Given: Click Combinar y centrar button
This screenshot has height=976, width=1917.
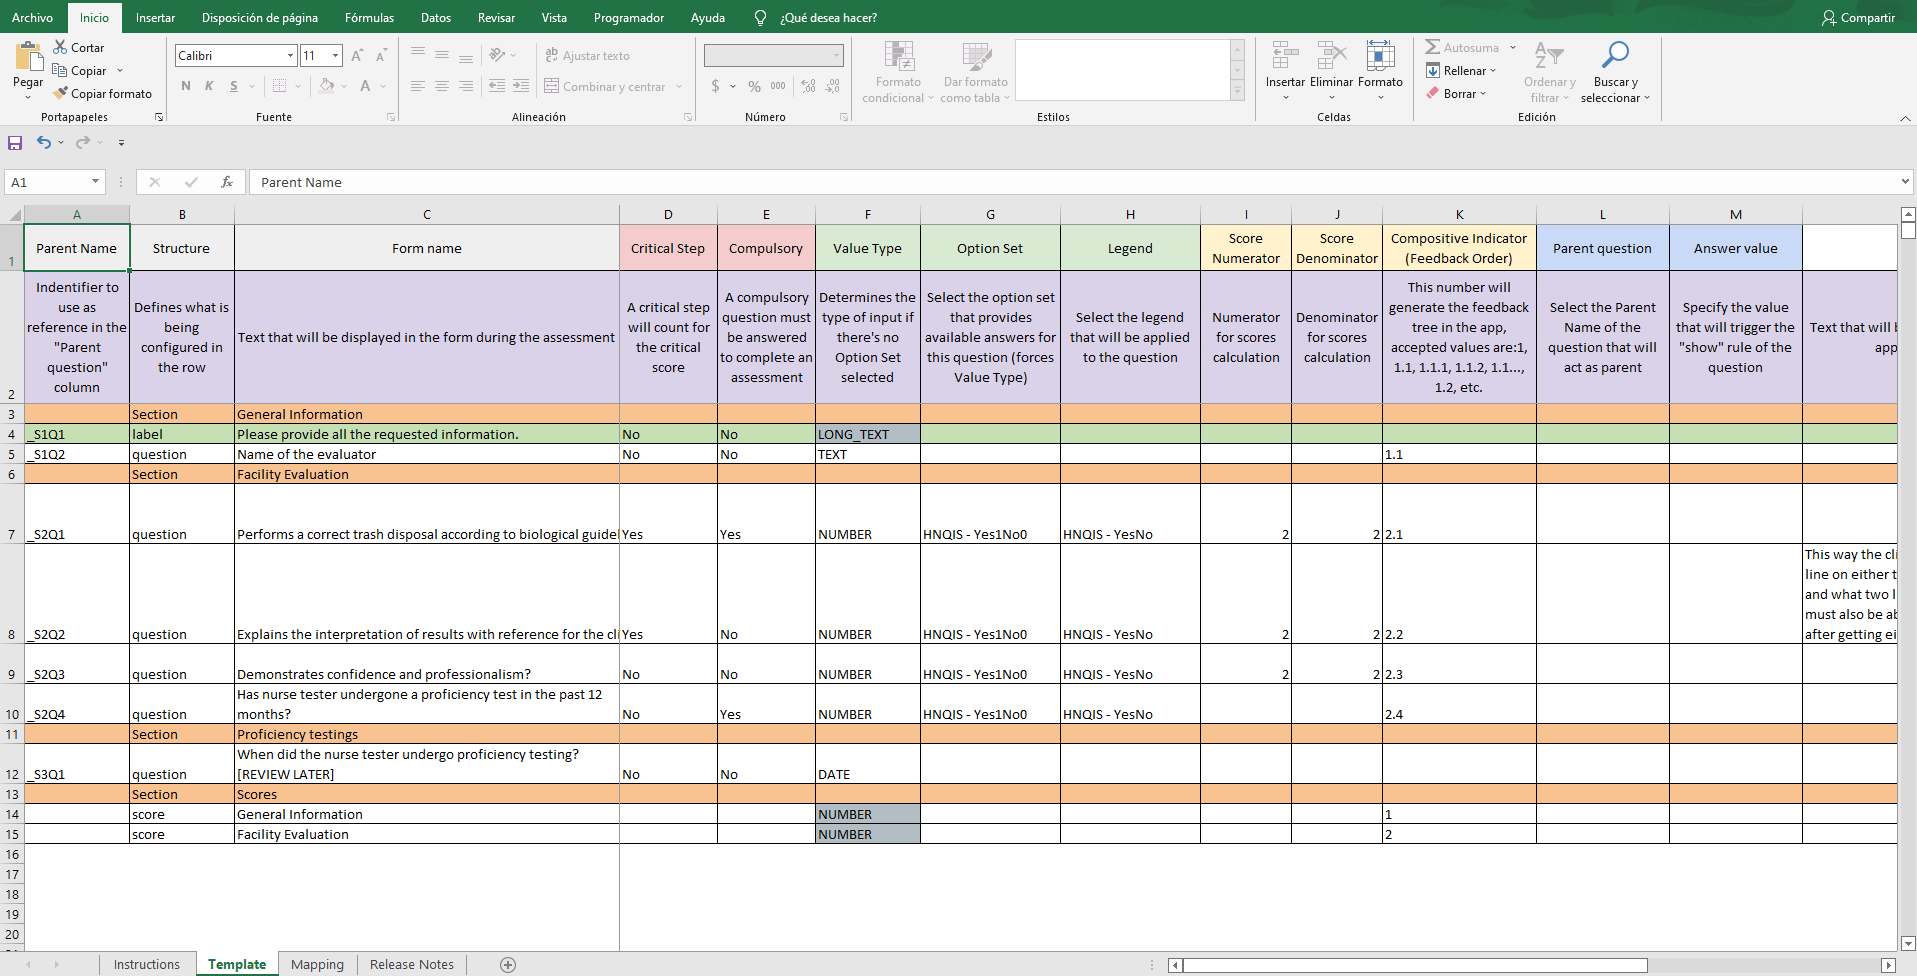Looking at the screenshot, I should tap(605, 87).
